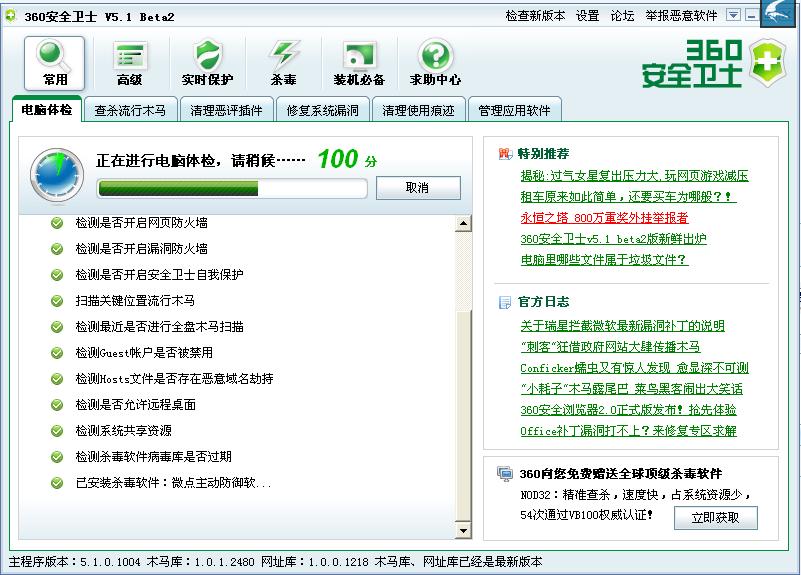Image resolution: width=801 pixels, height=575 pixels.
Task: Switch to the 电脑体检 tab
Action: (46, 109)
